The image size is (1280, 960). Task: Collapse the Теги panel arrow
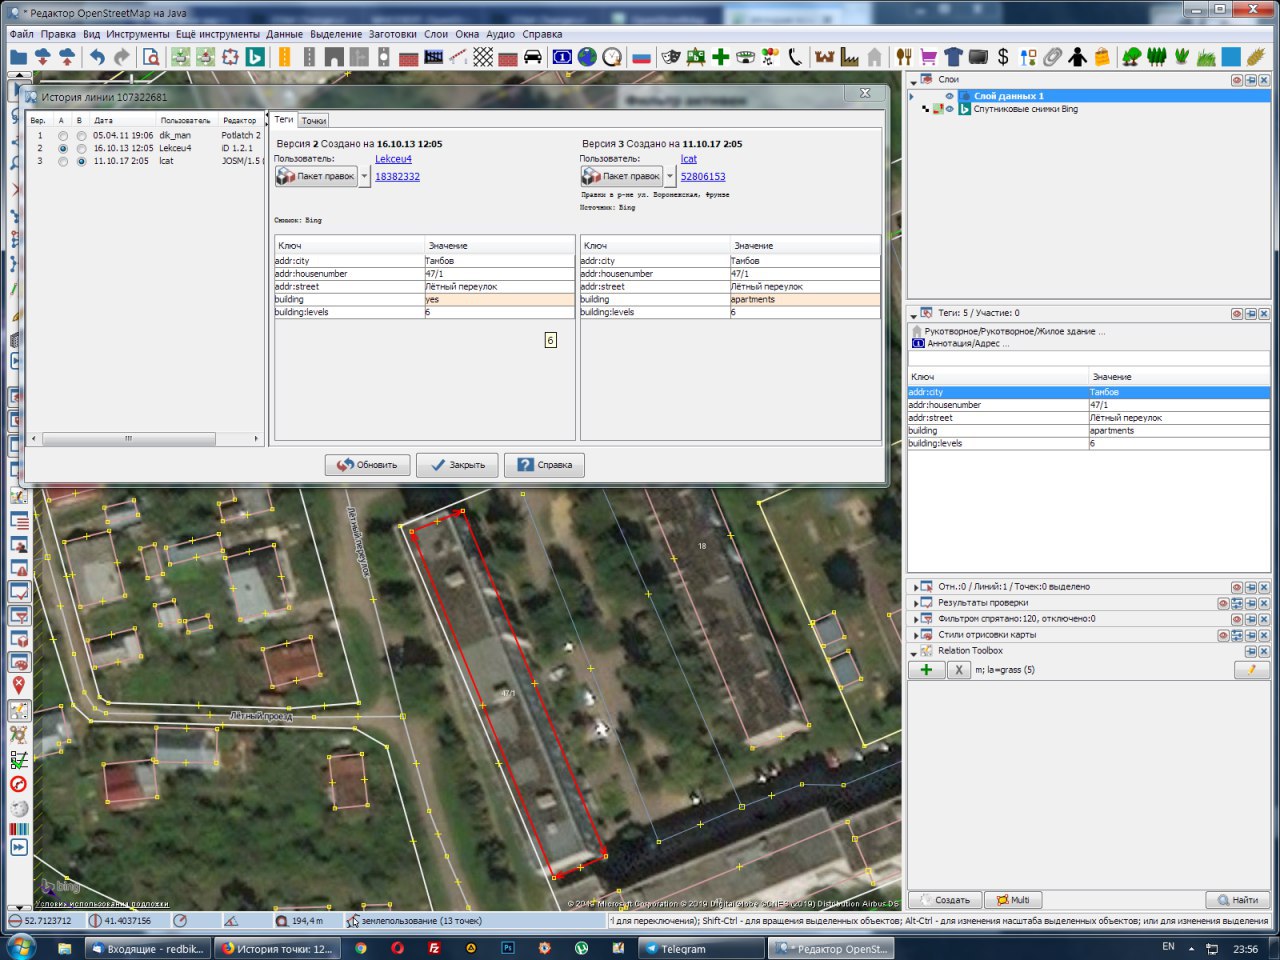click(x=913, y=314)
